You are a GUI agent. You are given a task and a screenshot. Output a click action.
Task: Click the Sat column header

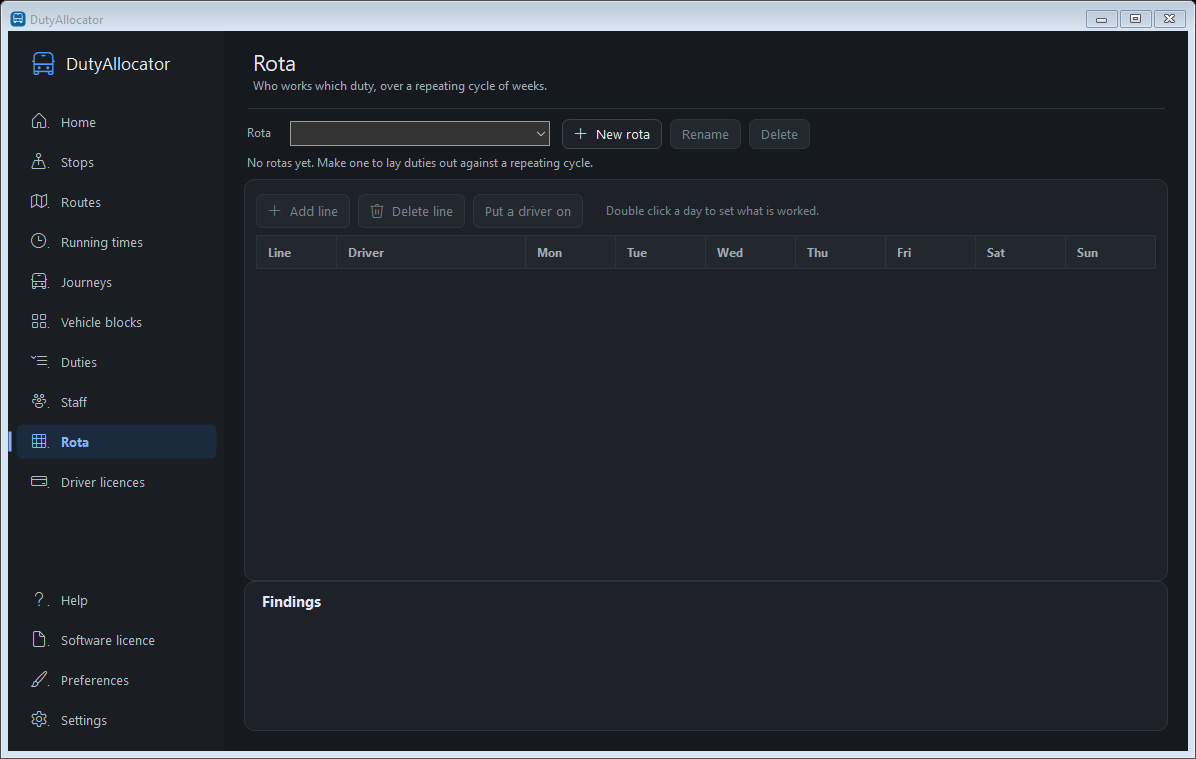[x=1021, y=252]
